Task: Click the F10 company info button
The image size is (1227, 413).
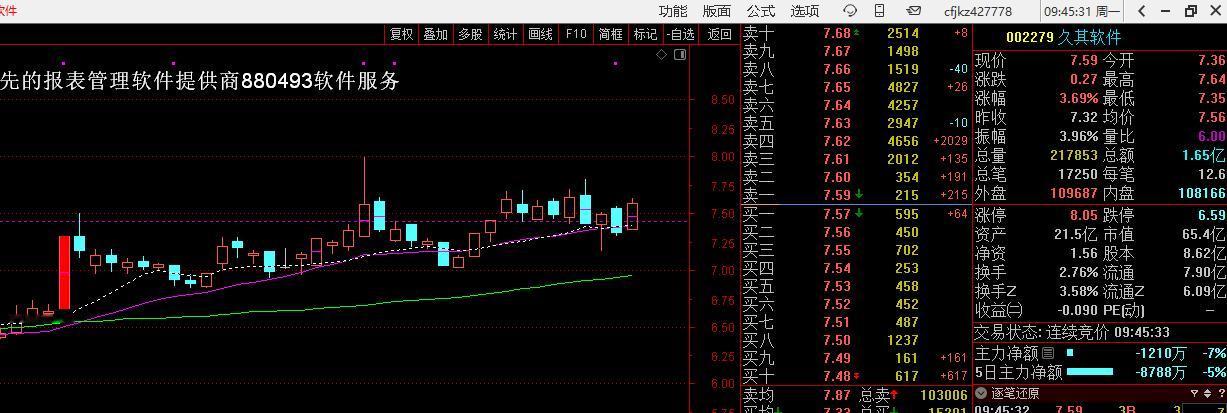Action: [x=576, y=34]
